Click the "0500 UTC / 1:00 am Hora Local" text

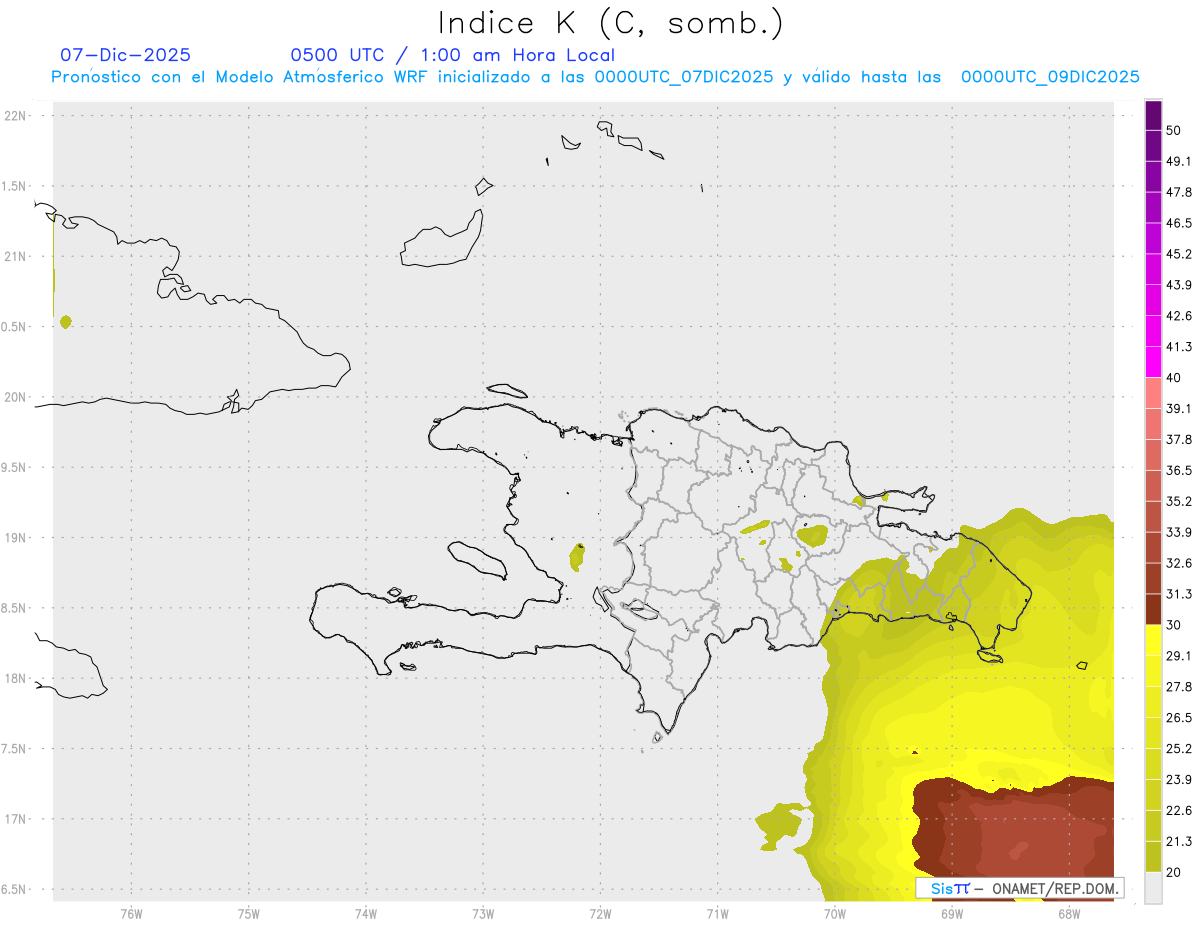[x=452, y=55]
